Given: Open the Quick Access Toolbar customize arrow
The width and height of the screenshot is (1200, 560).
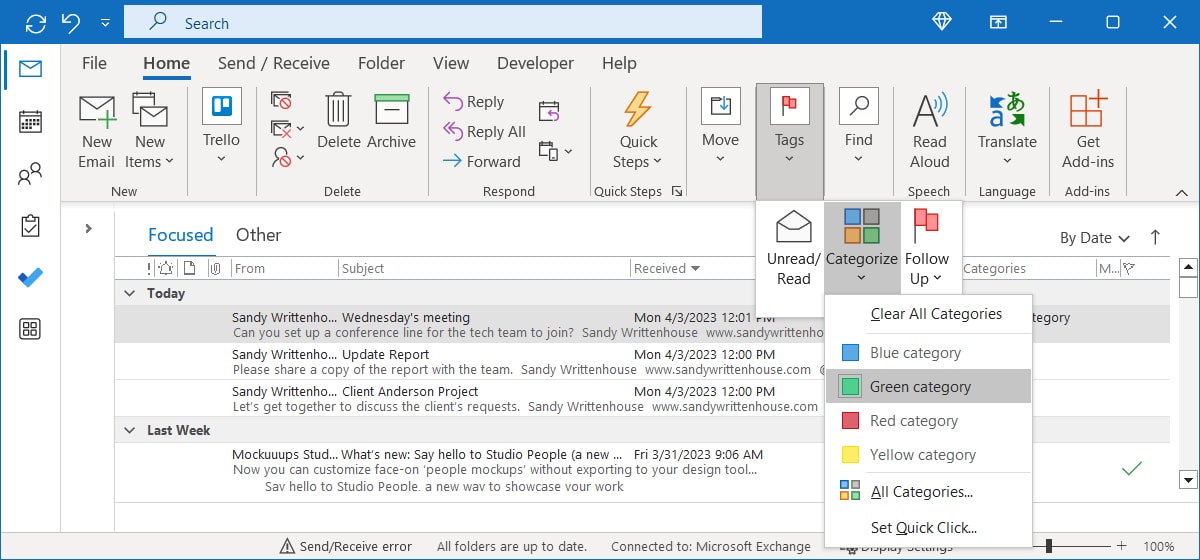Looking at the screenshot, I should click(106, 22).
